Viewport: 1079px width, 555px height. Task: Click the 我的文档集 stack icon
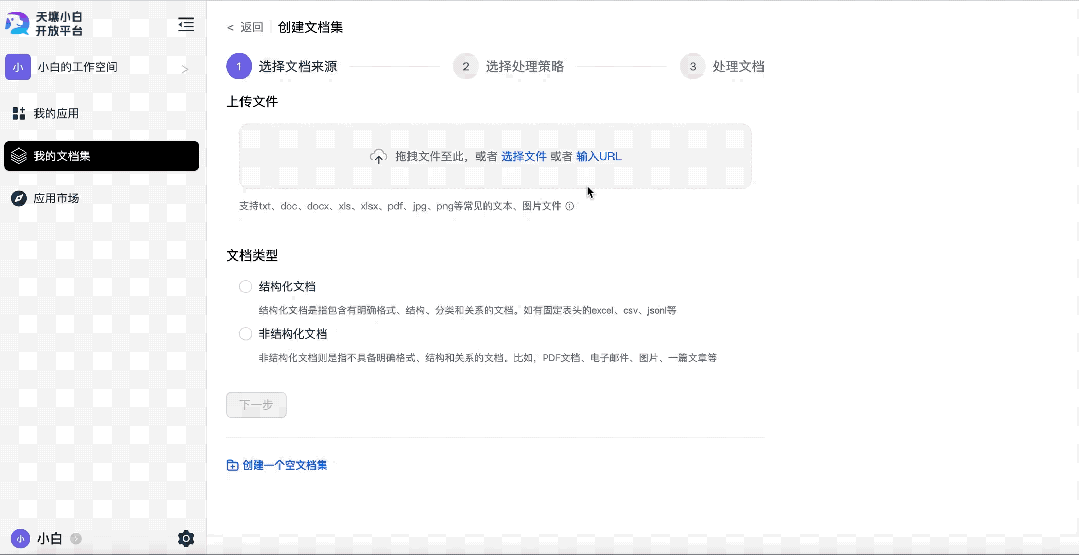pyautogui.click(x=19, y=156)
